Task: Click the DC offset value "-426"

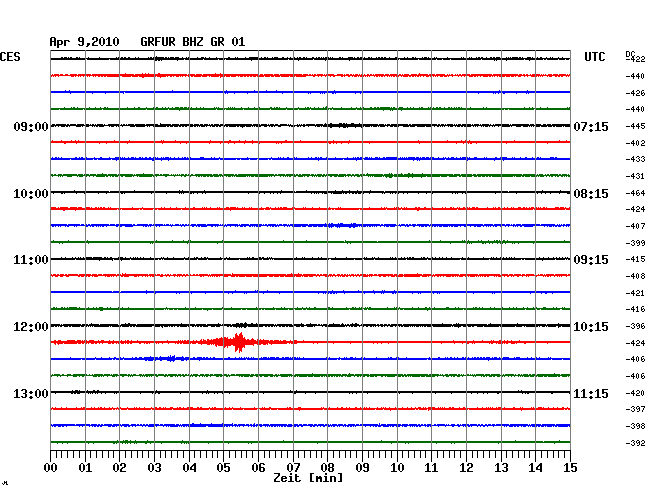Action: (x=635, y=93)
